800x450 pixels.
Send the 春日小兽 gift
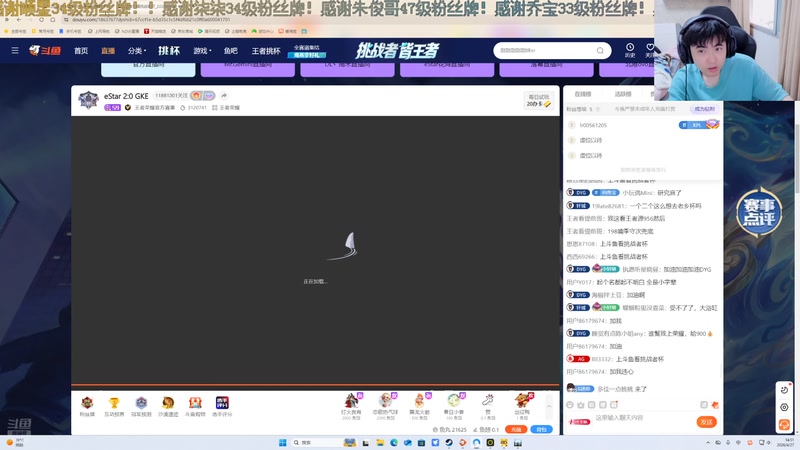[x=454, y=406]
